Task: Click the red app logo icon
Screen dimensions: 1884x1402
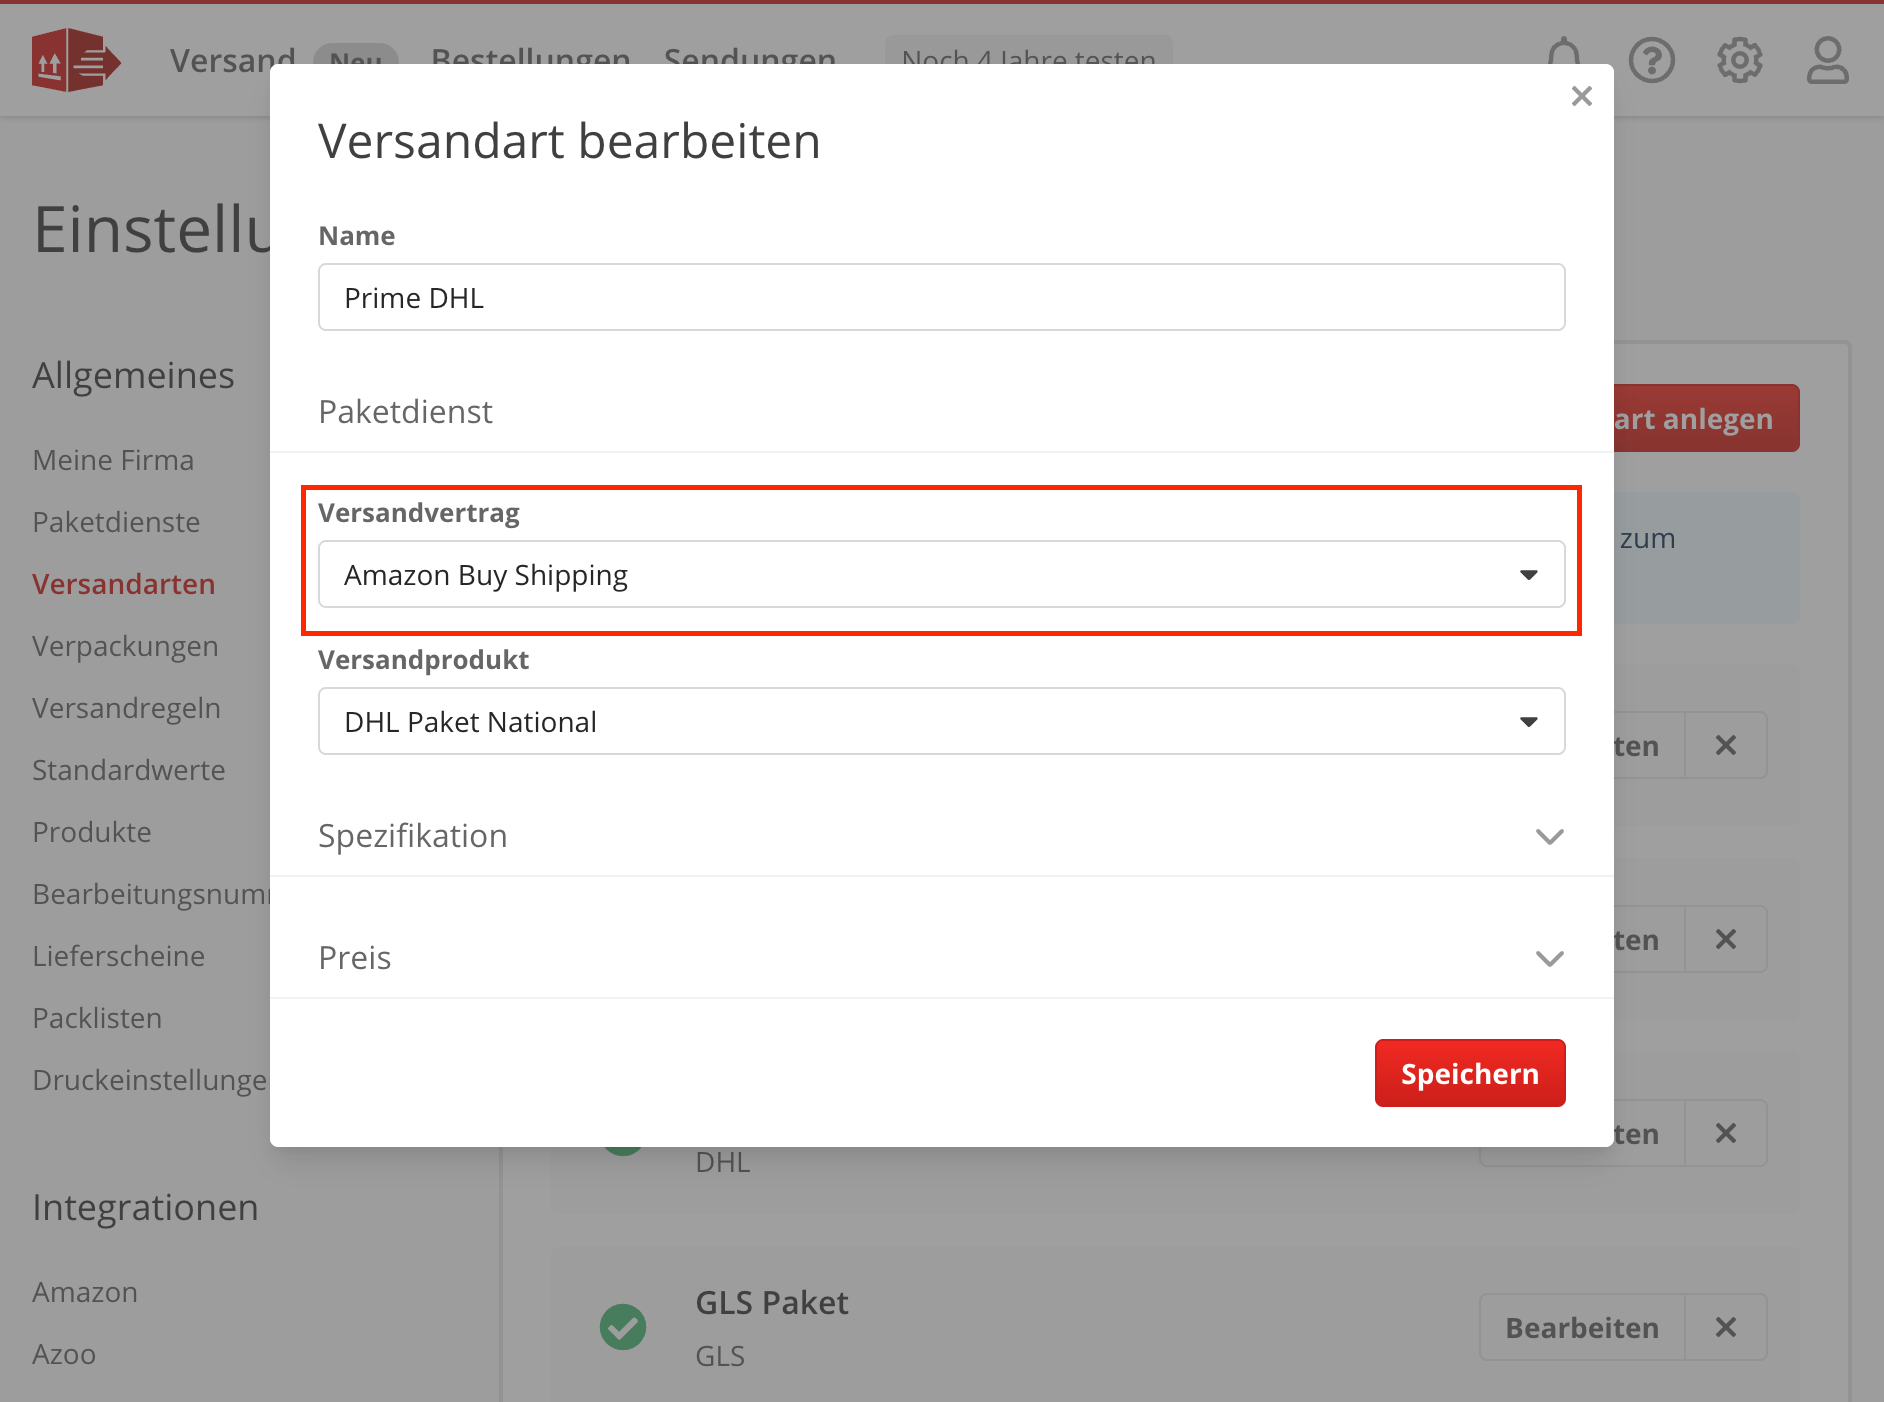Action: click(75, 61)
